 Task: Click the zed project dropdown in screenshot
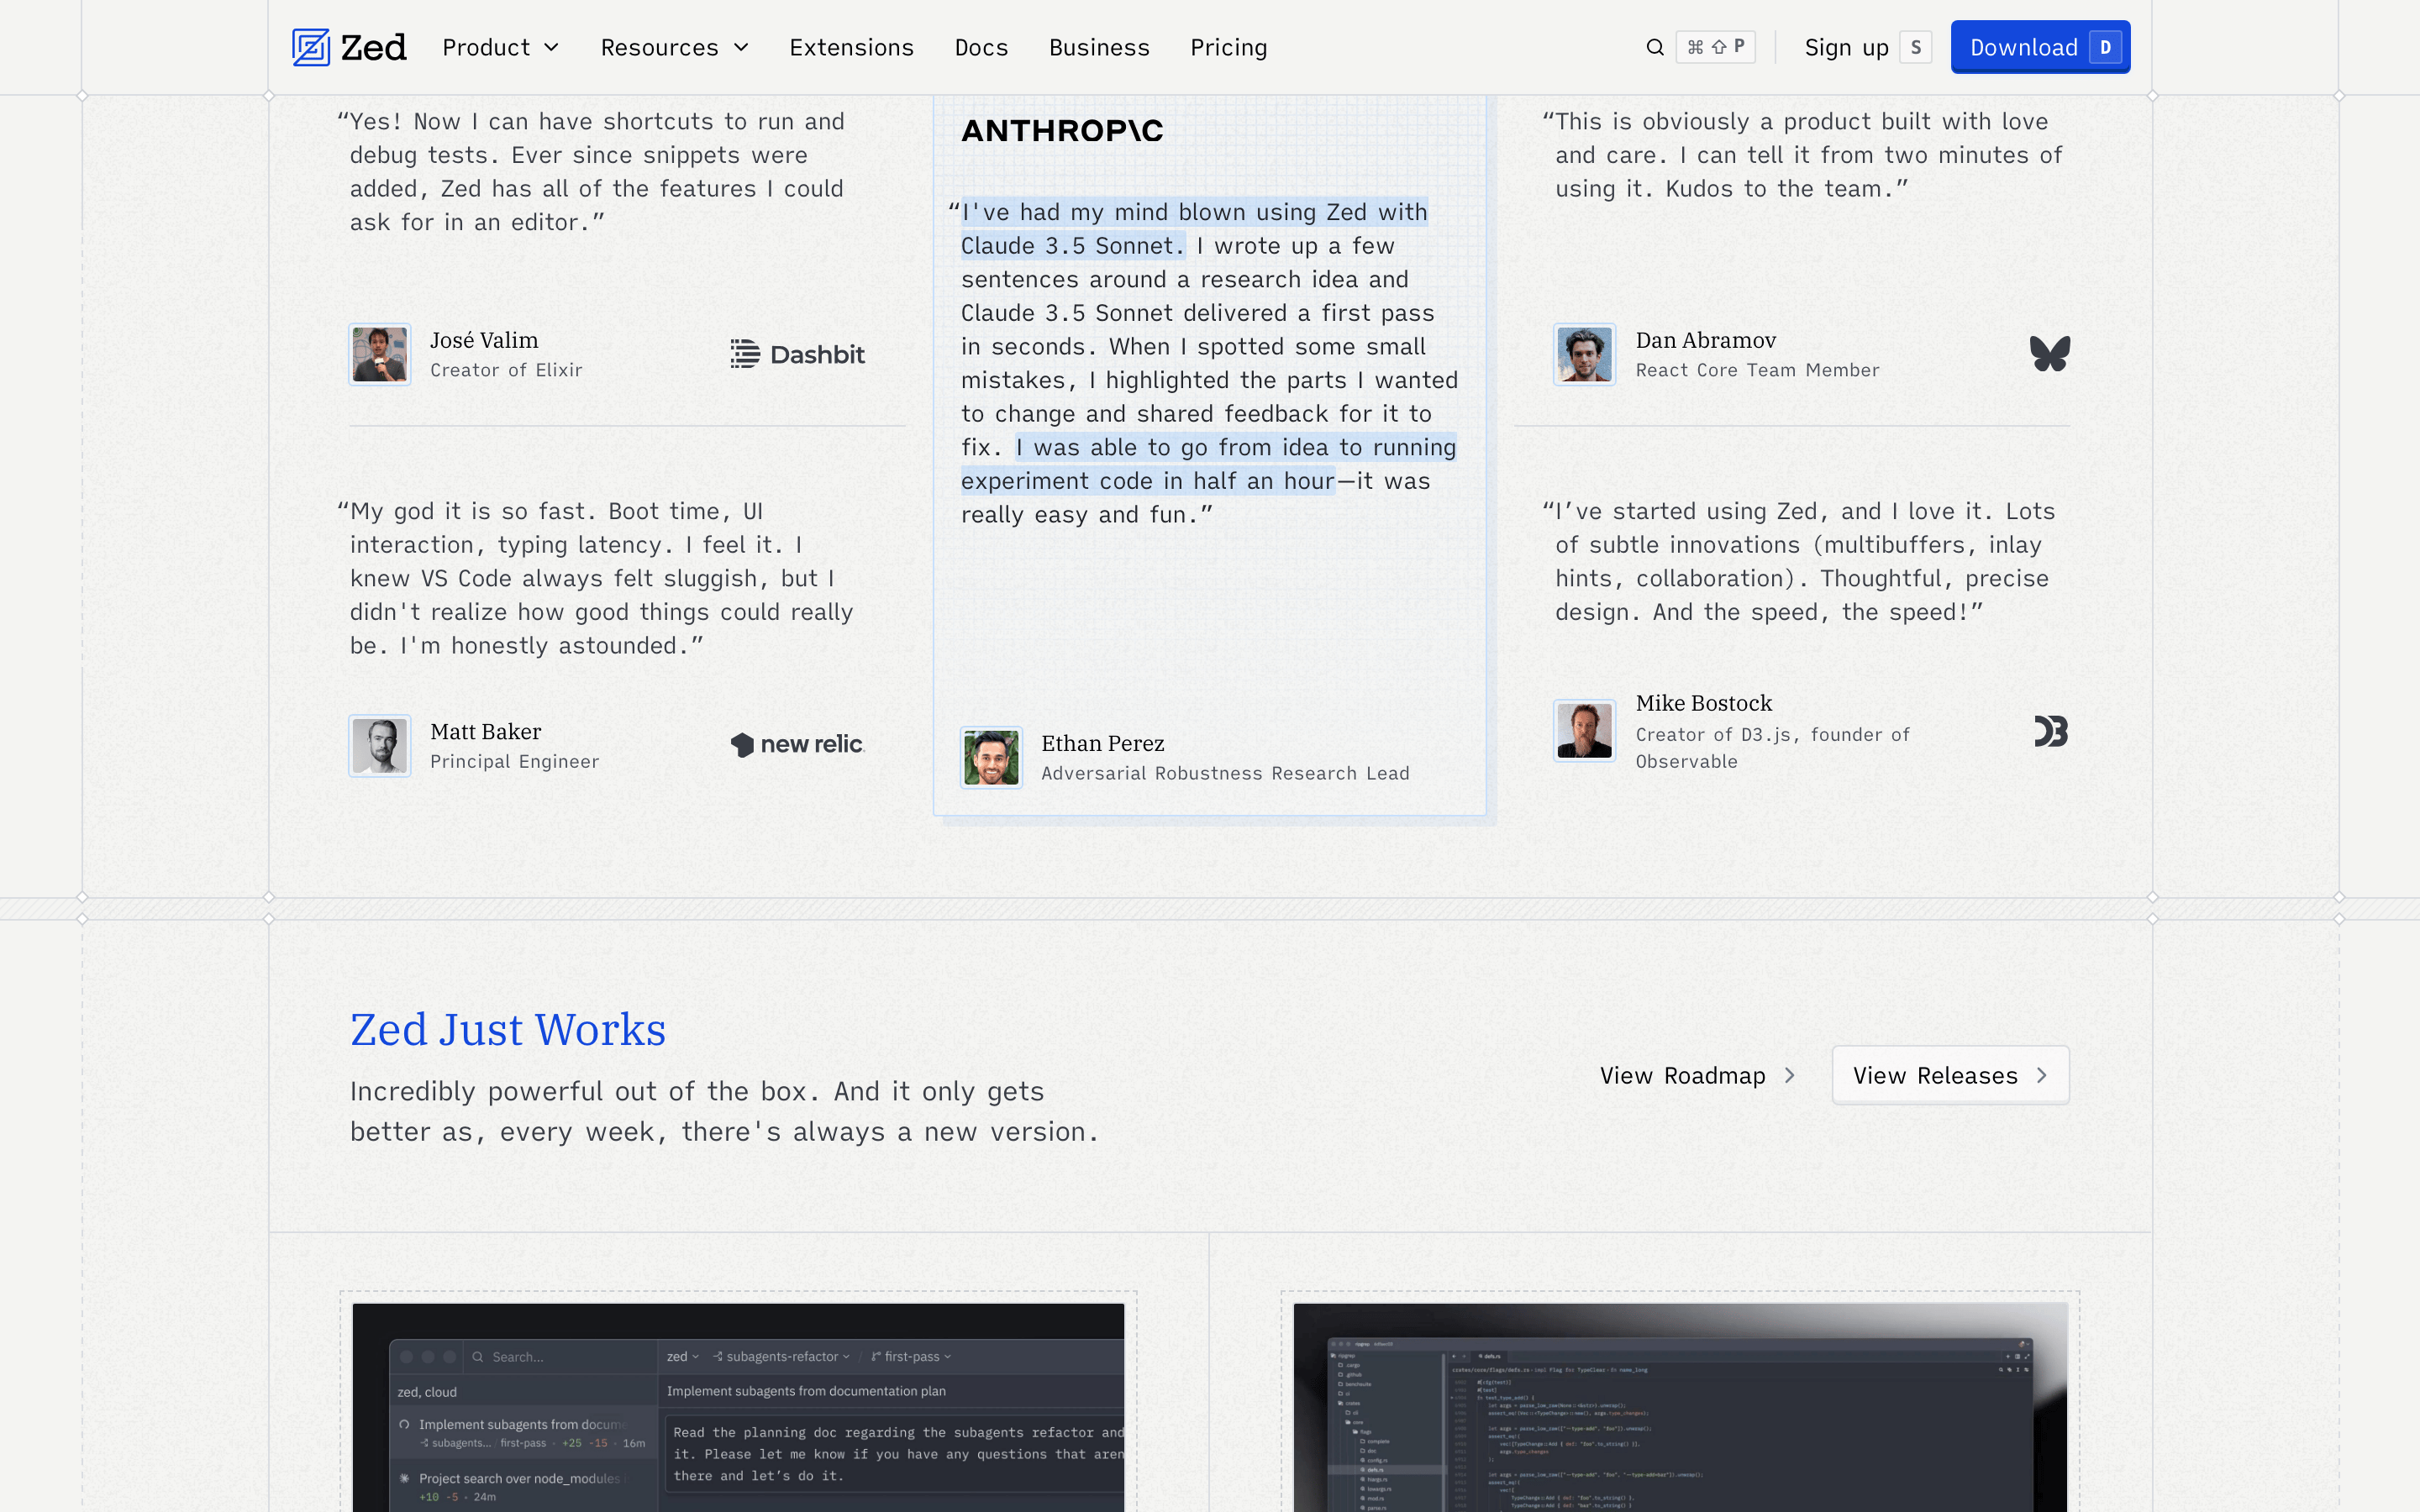click(x=683, y=1357)
